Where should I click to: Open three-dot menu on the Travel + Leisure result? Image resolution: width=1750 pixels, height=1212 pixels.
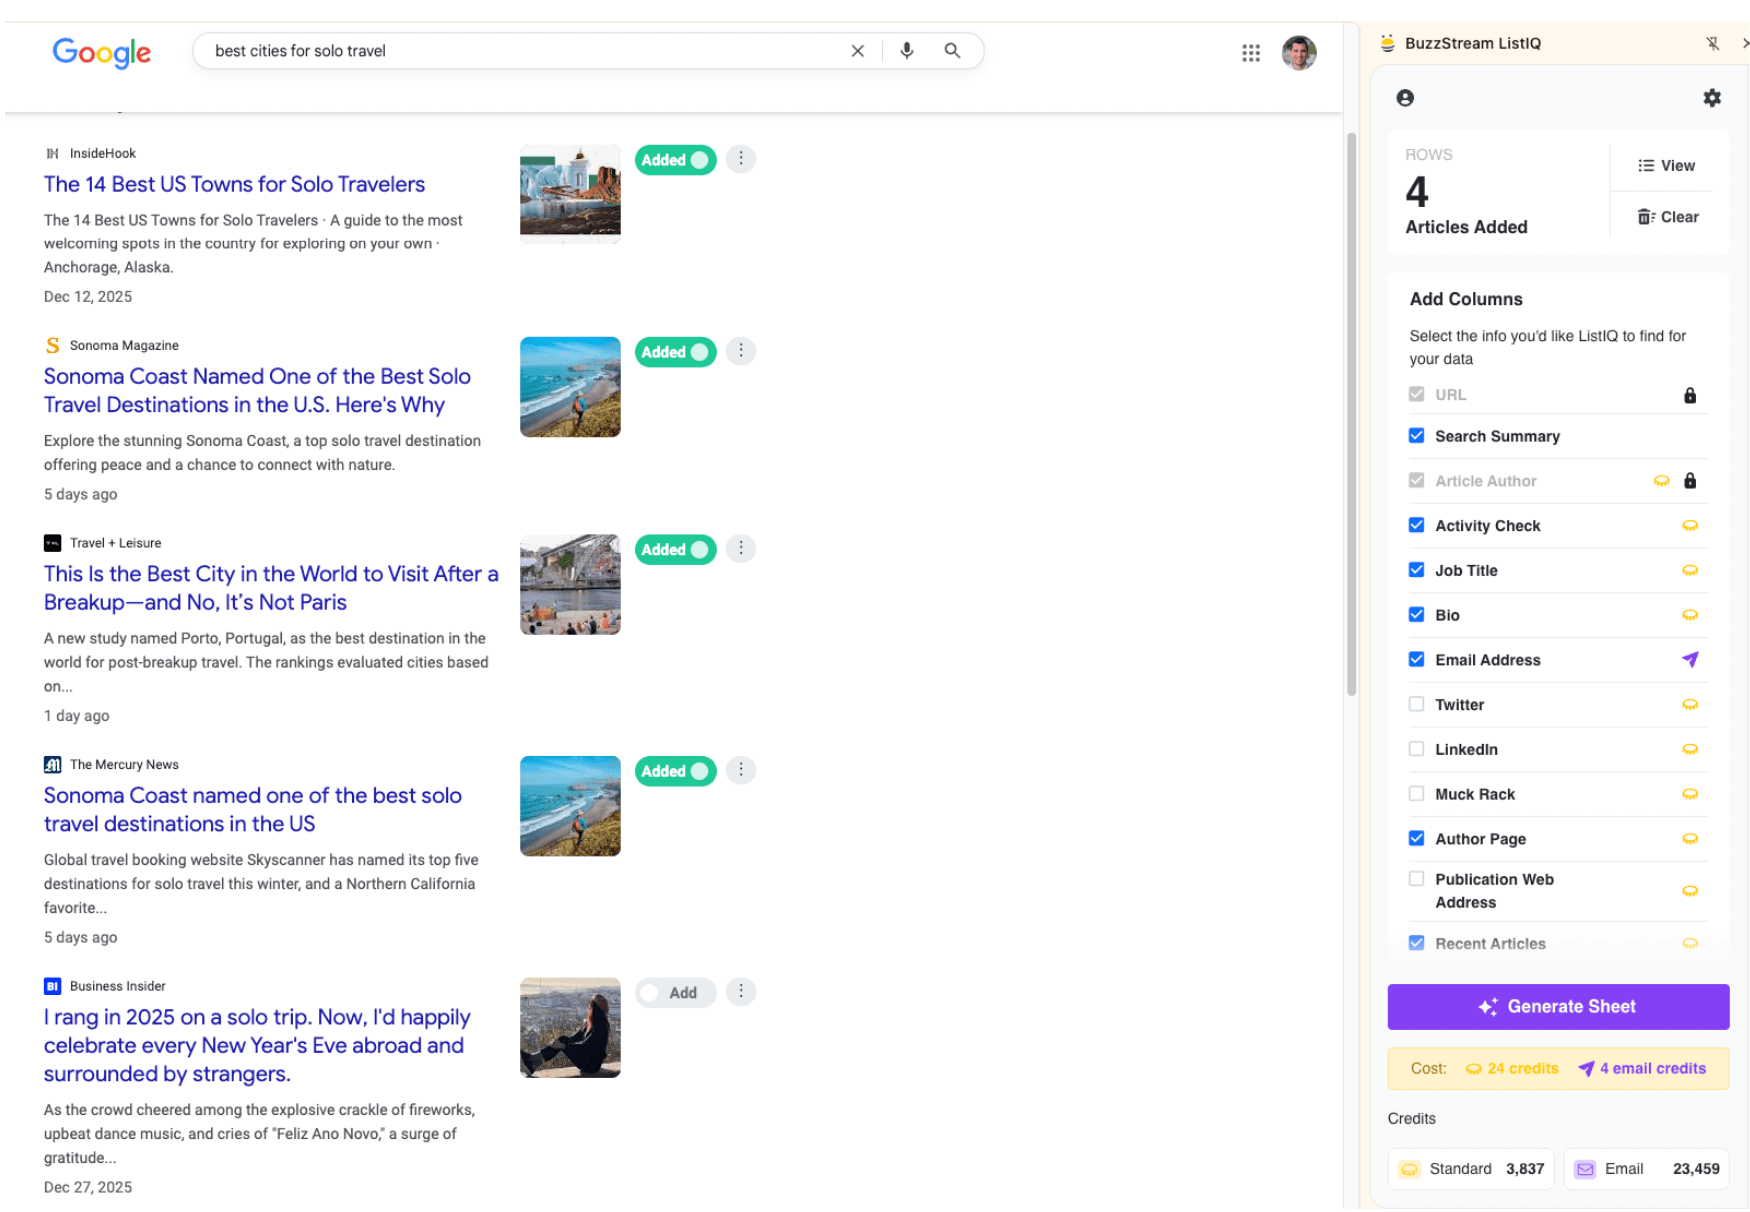click(740, 548)
